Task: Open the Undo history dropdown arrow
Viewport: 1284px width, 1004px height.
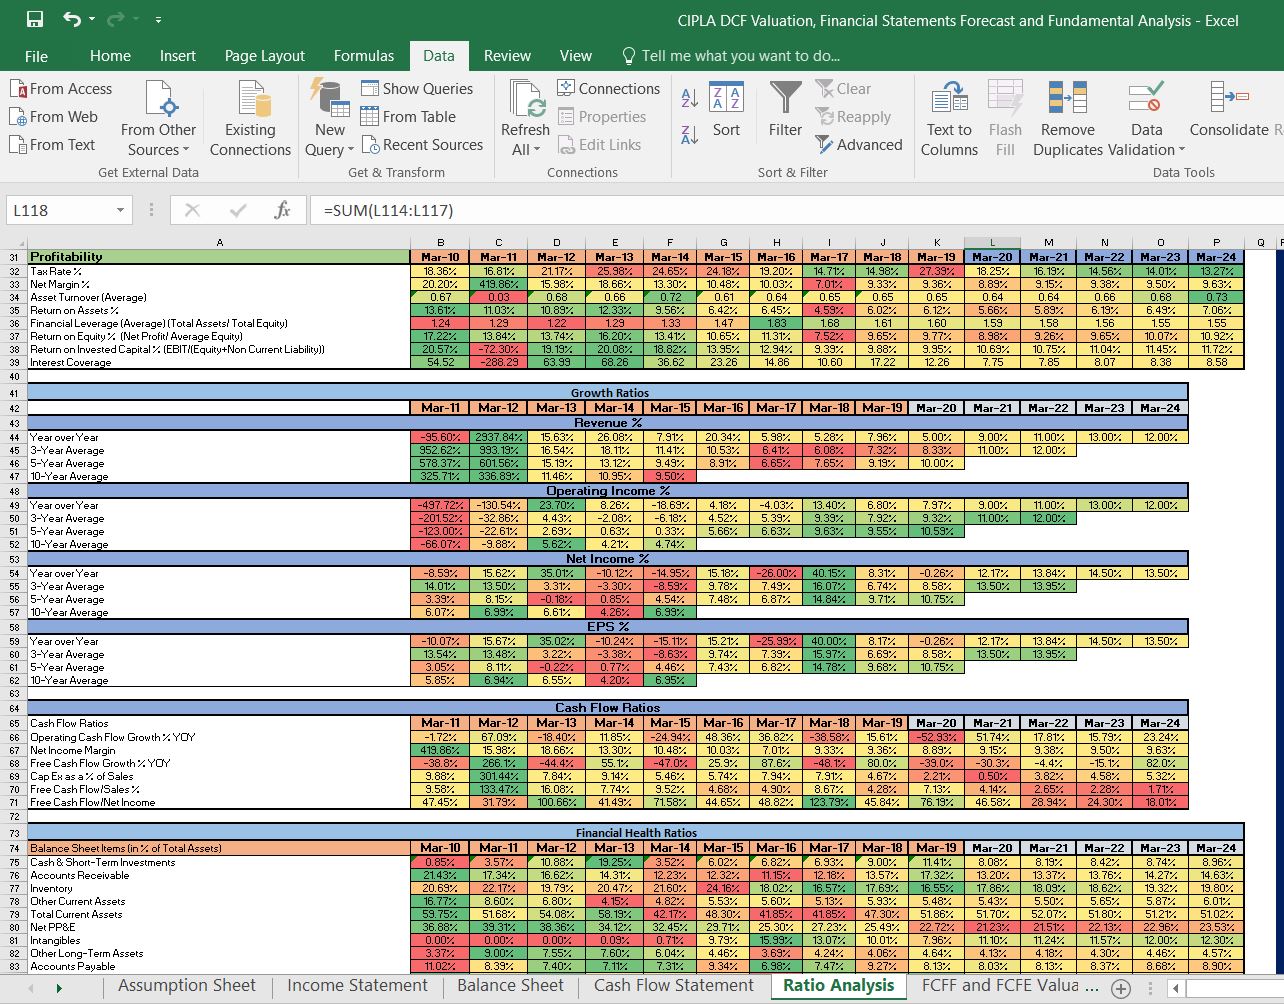Action: [x=92, y=20]
